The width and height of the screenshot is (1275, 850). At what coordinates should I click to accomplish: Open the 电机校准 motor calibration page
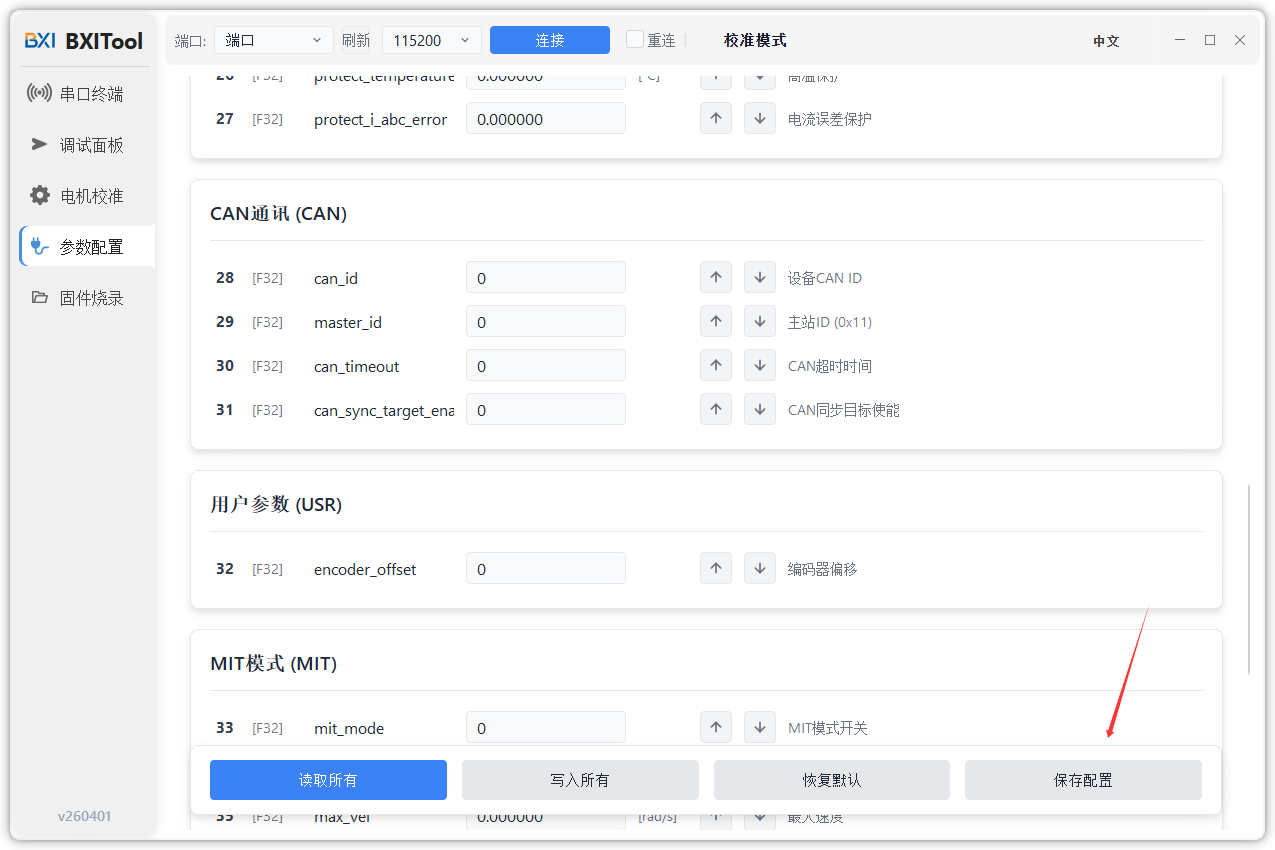[x=86, y=196]
